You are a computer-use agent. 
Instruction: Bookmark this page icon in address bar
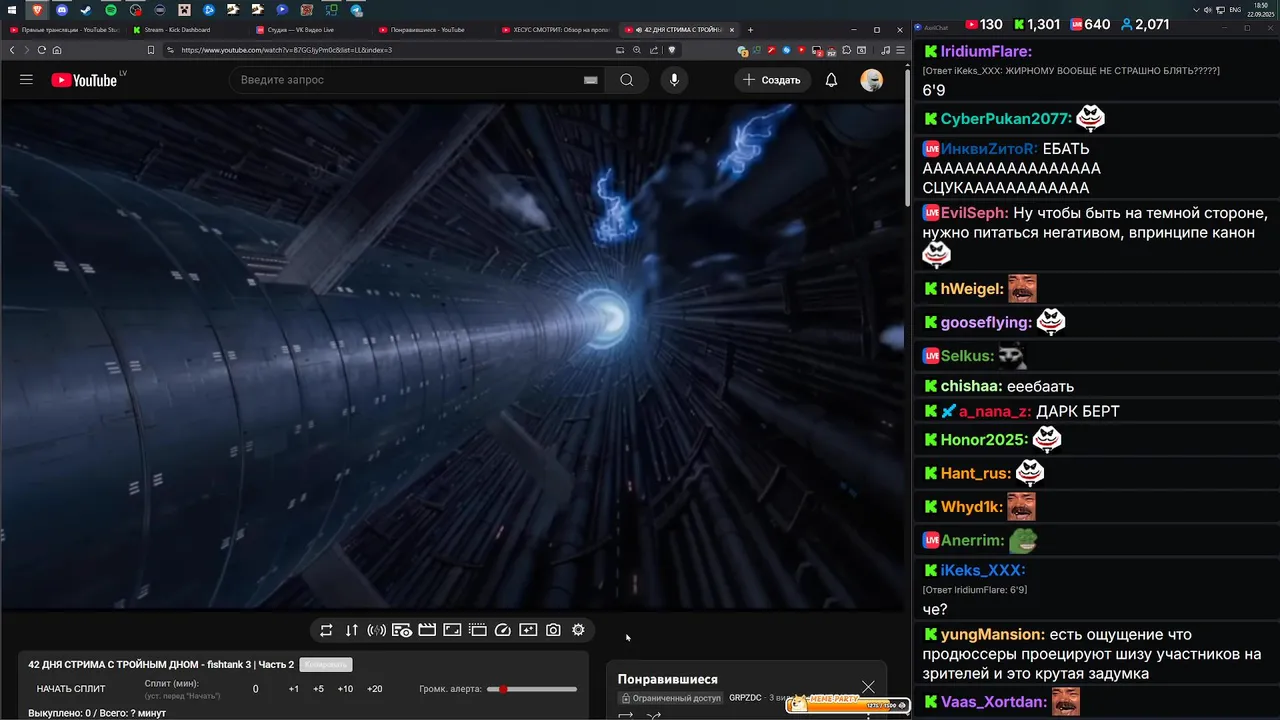click(x=150, y=50)
